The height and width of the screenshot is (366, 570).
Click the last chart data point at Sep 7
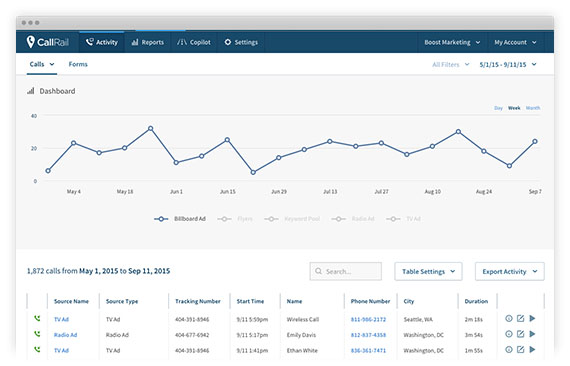click(535, 141)
